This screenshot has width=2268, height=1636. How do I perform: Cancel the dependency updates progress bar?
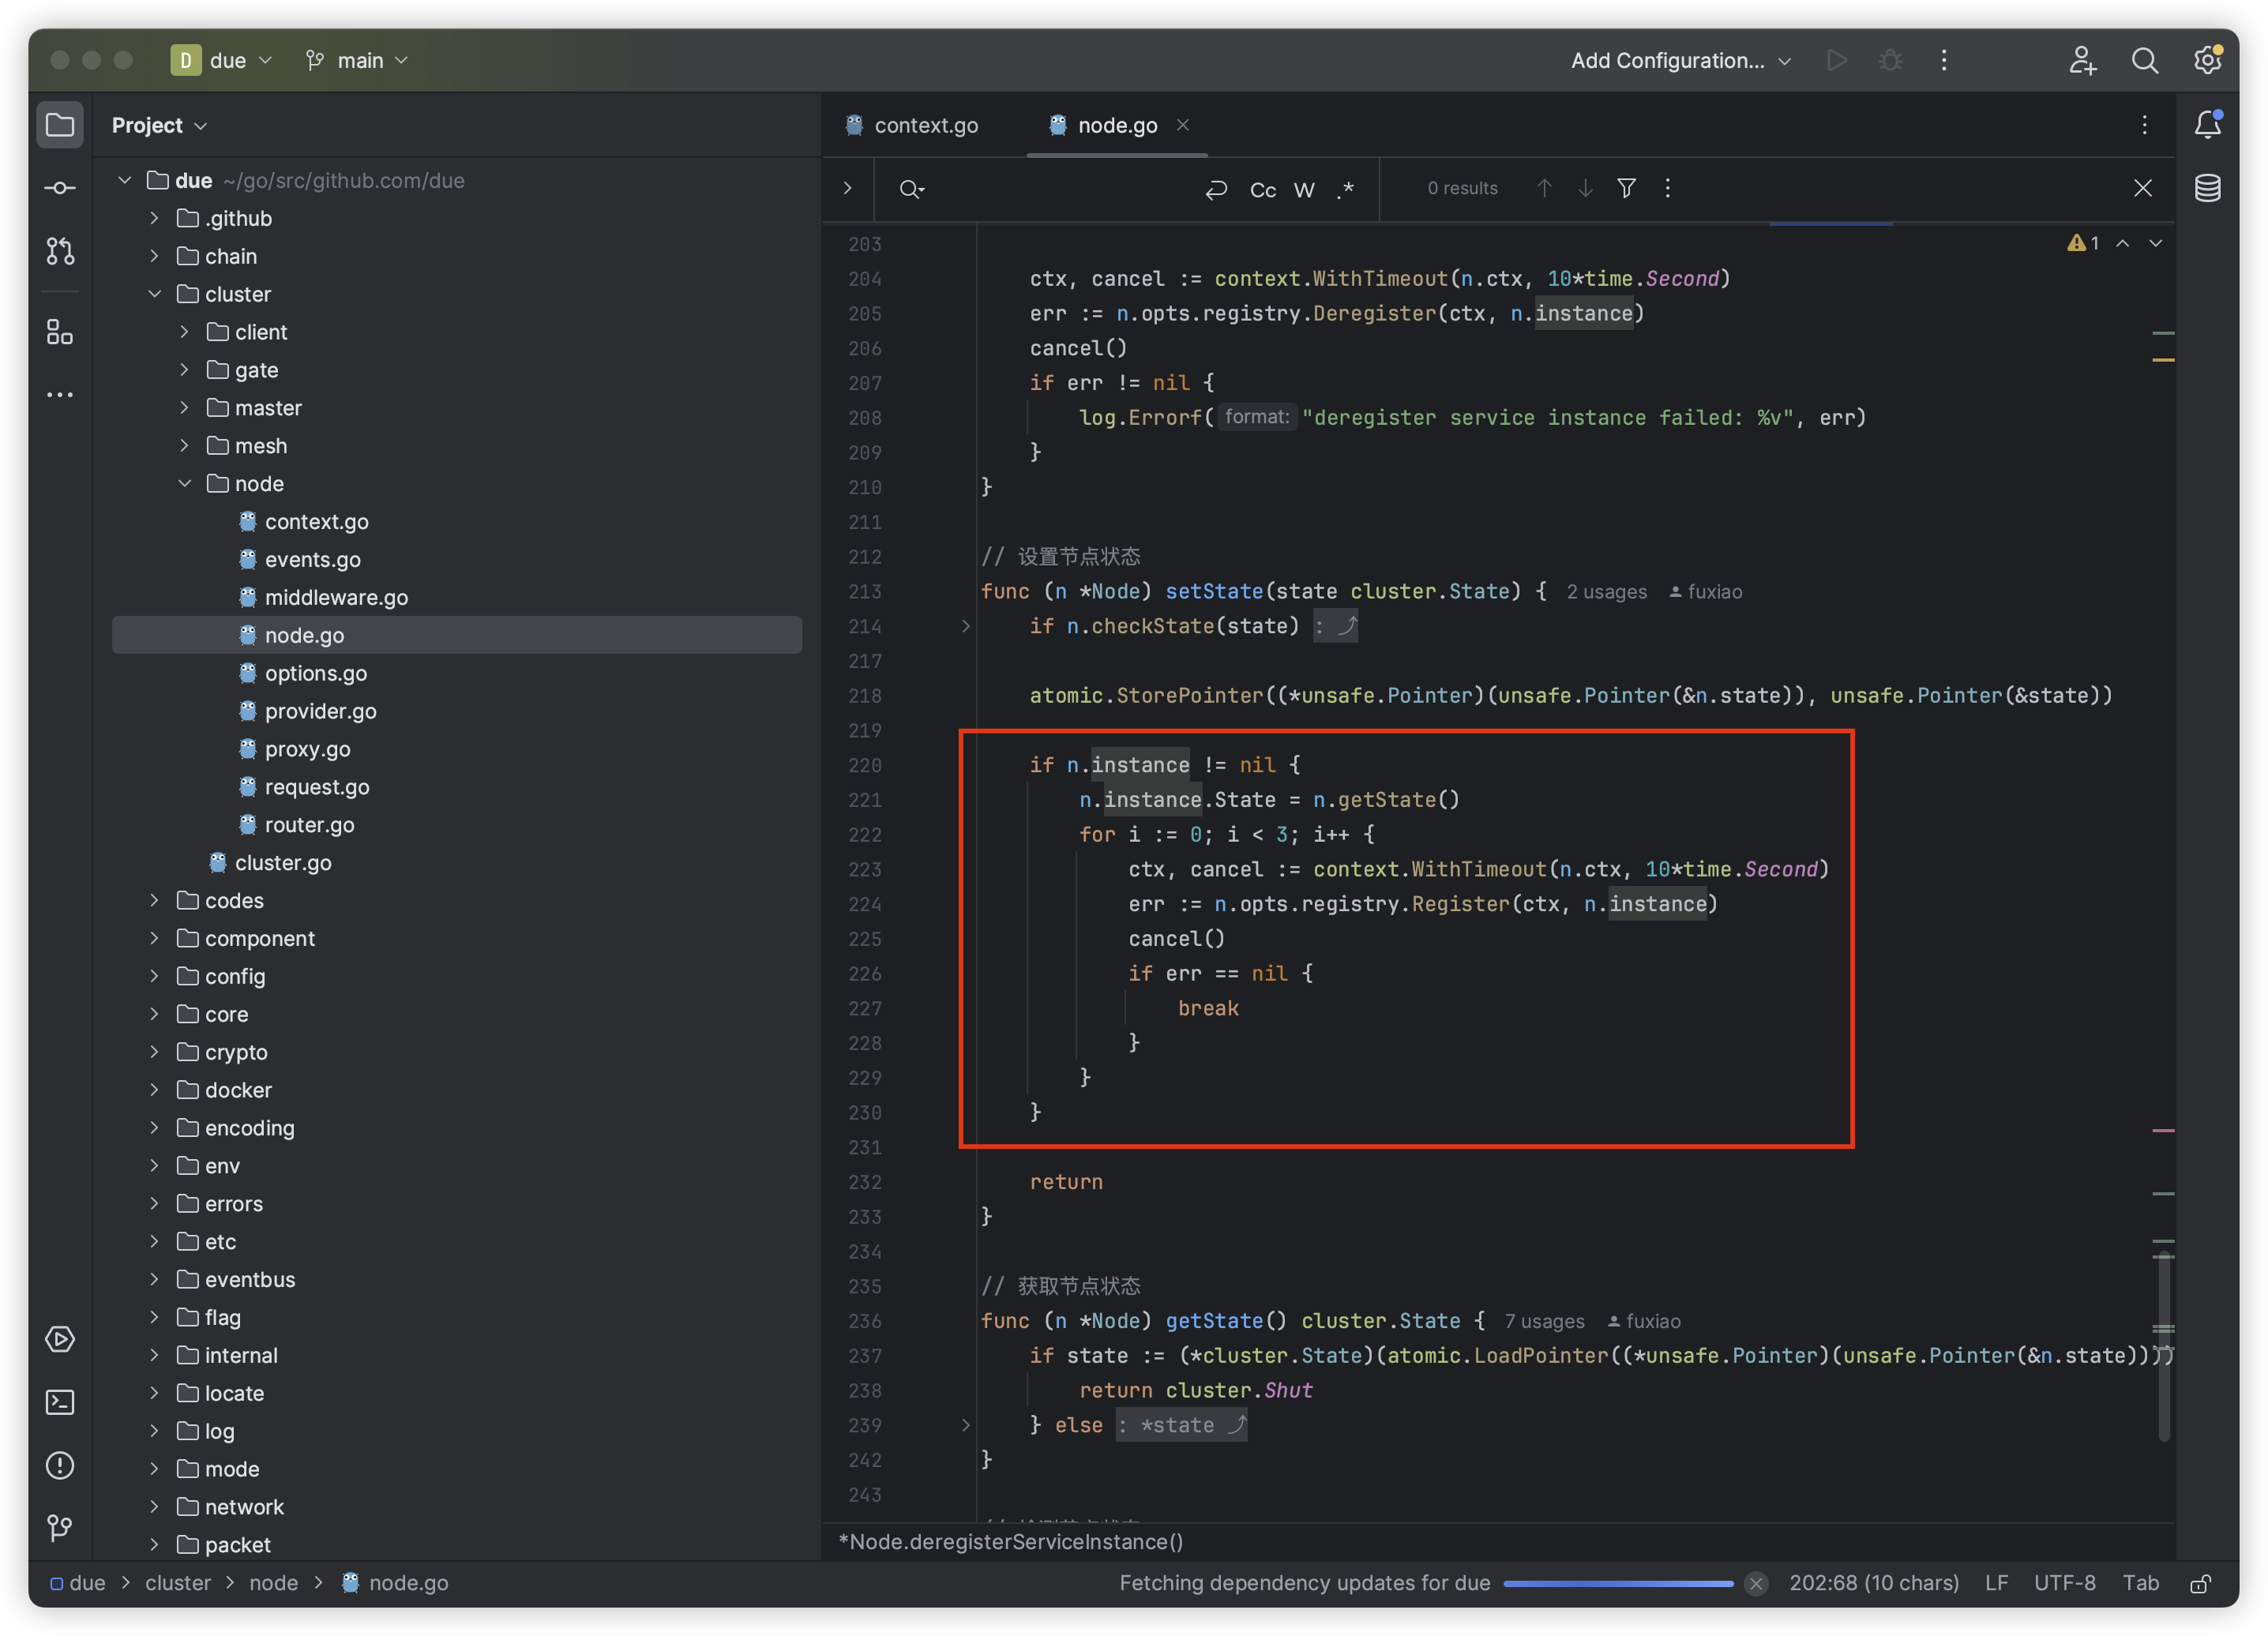[x=1757, y=1583]
